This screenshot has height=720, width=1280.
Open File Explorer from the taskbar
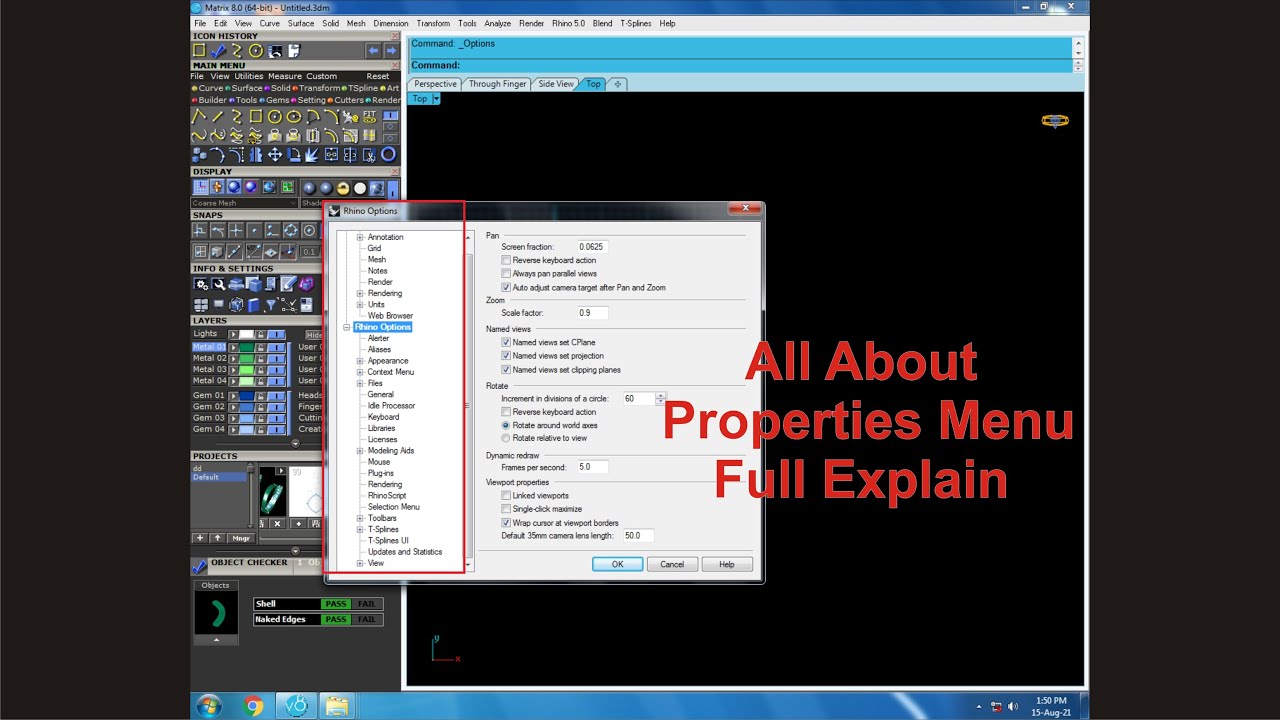pos(337,706)
